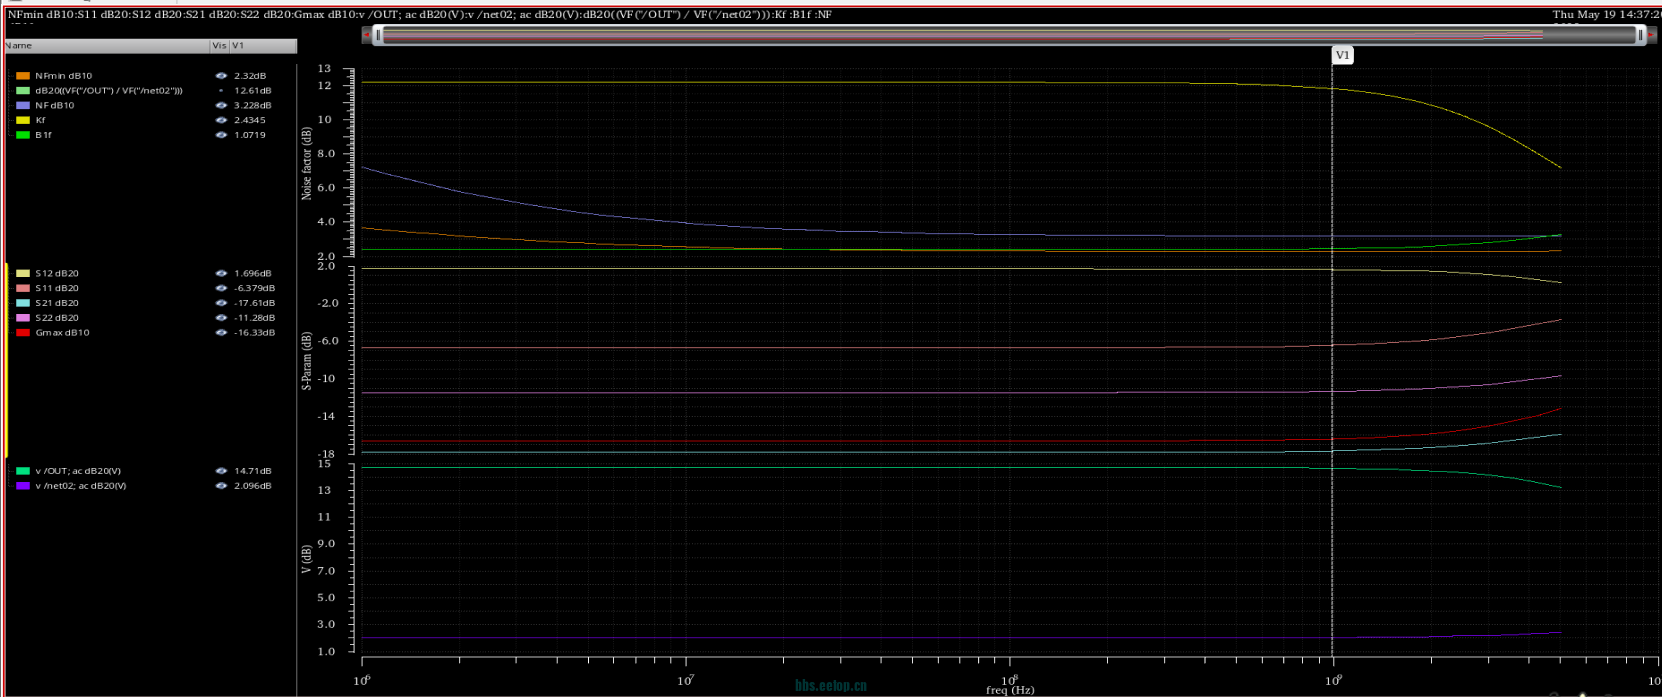Click the bright green B1f swatch

coord(23,135)
